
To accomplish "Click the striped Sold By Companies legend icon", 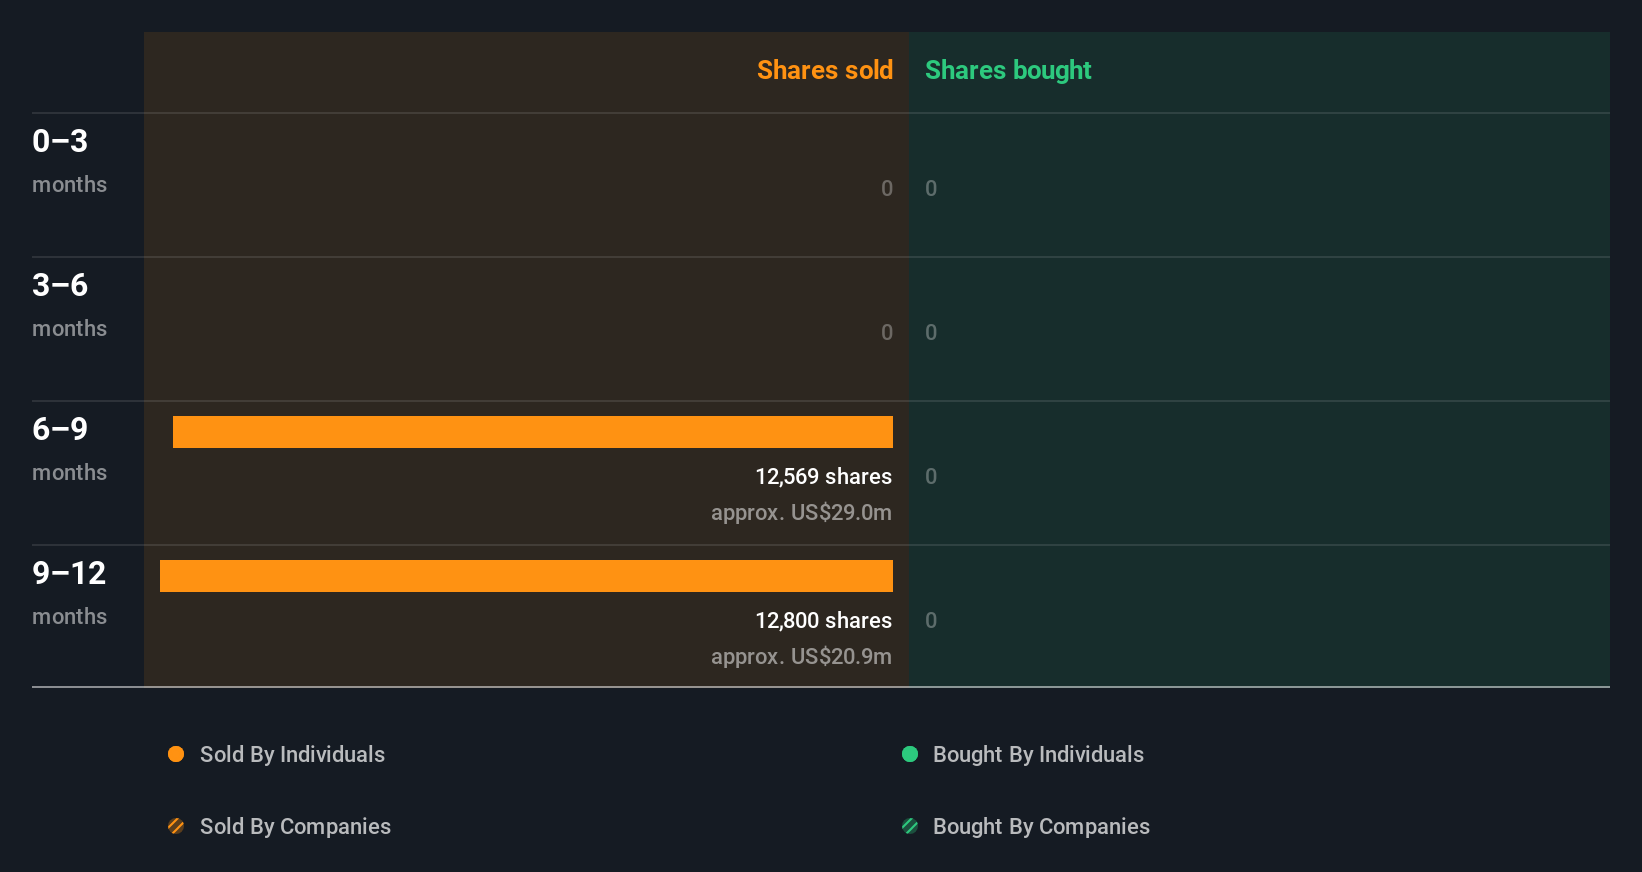I will pyautogui.click(x=176, y=826).
